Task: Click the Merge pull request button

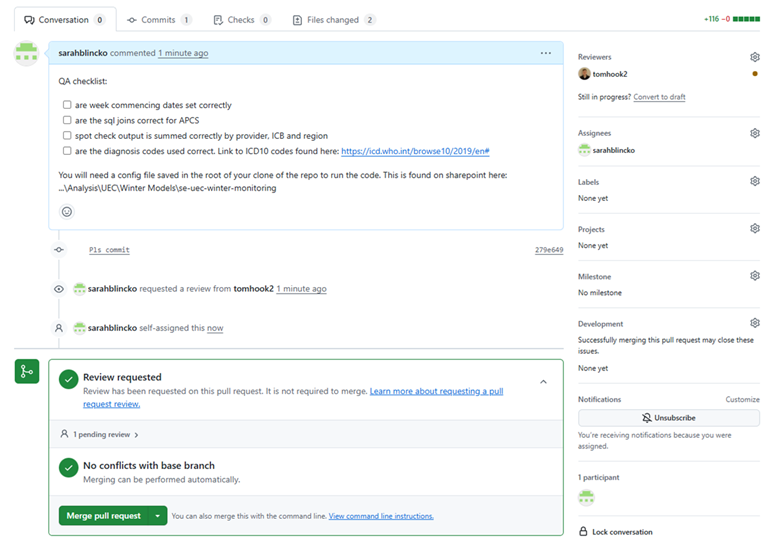Action: (x=103, y=516)
